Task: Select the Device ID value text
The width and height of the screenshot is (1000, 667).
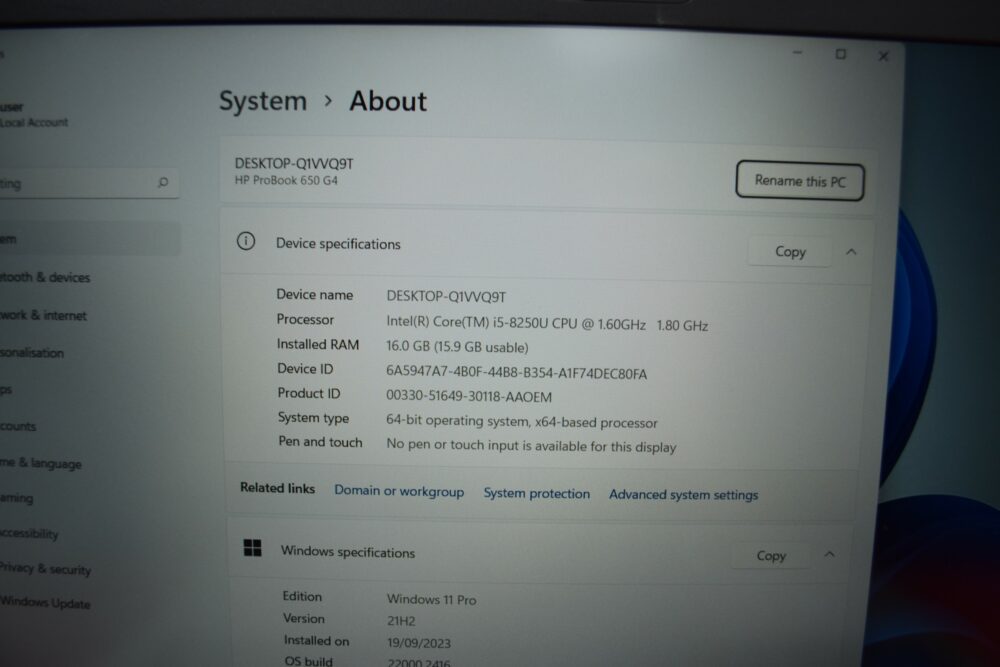Action: (517, 372)
